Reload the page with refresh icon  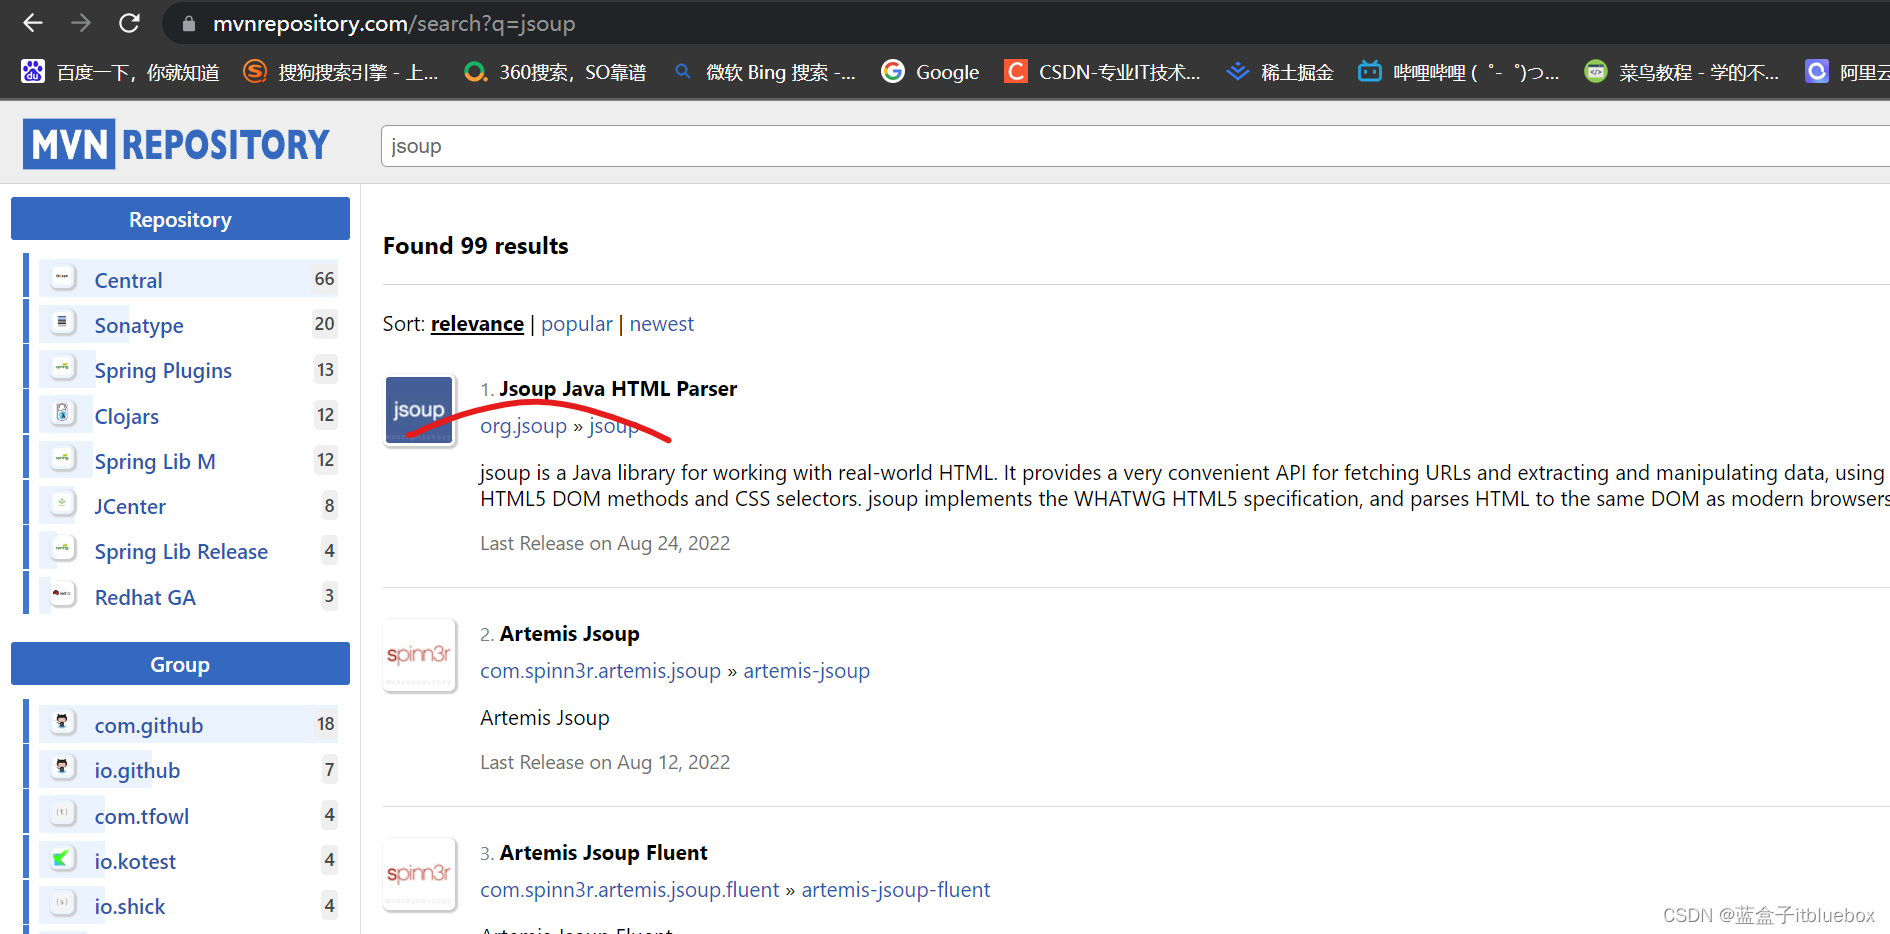coord(129,23)
